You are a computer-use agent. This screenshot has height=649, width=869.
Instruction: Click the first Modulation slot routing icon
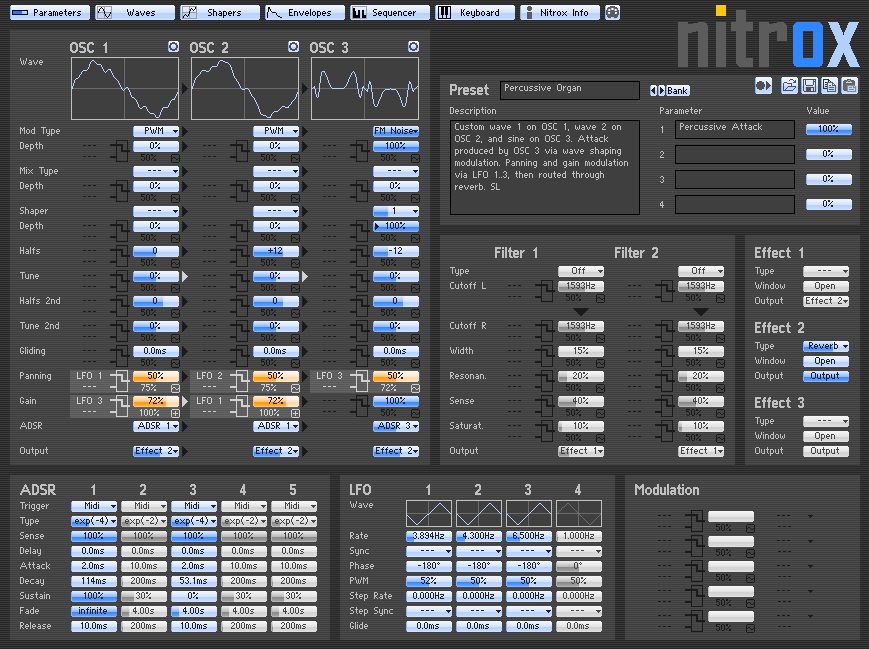point(695,521)
